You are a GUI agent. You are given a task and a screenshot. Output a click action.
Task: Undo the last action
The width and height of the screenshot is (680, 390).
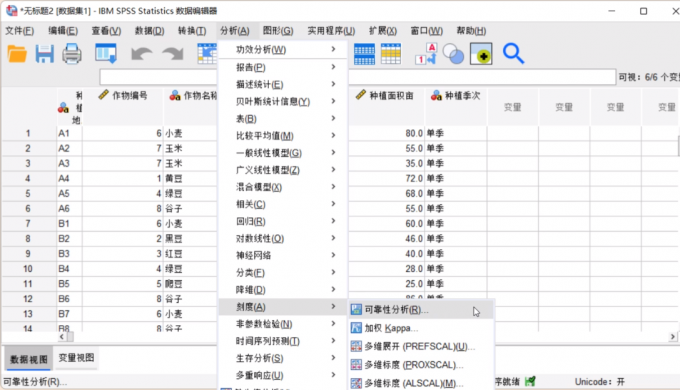coord(141,54)
